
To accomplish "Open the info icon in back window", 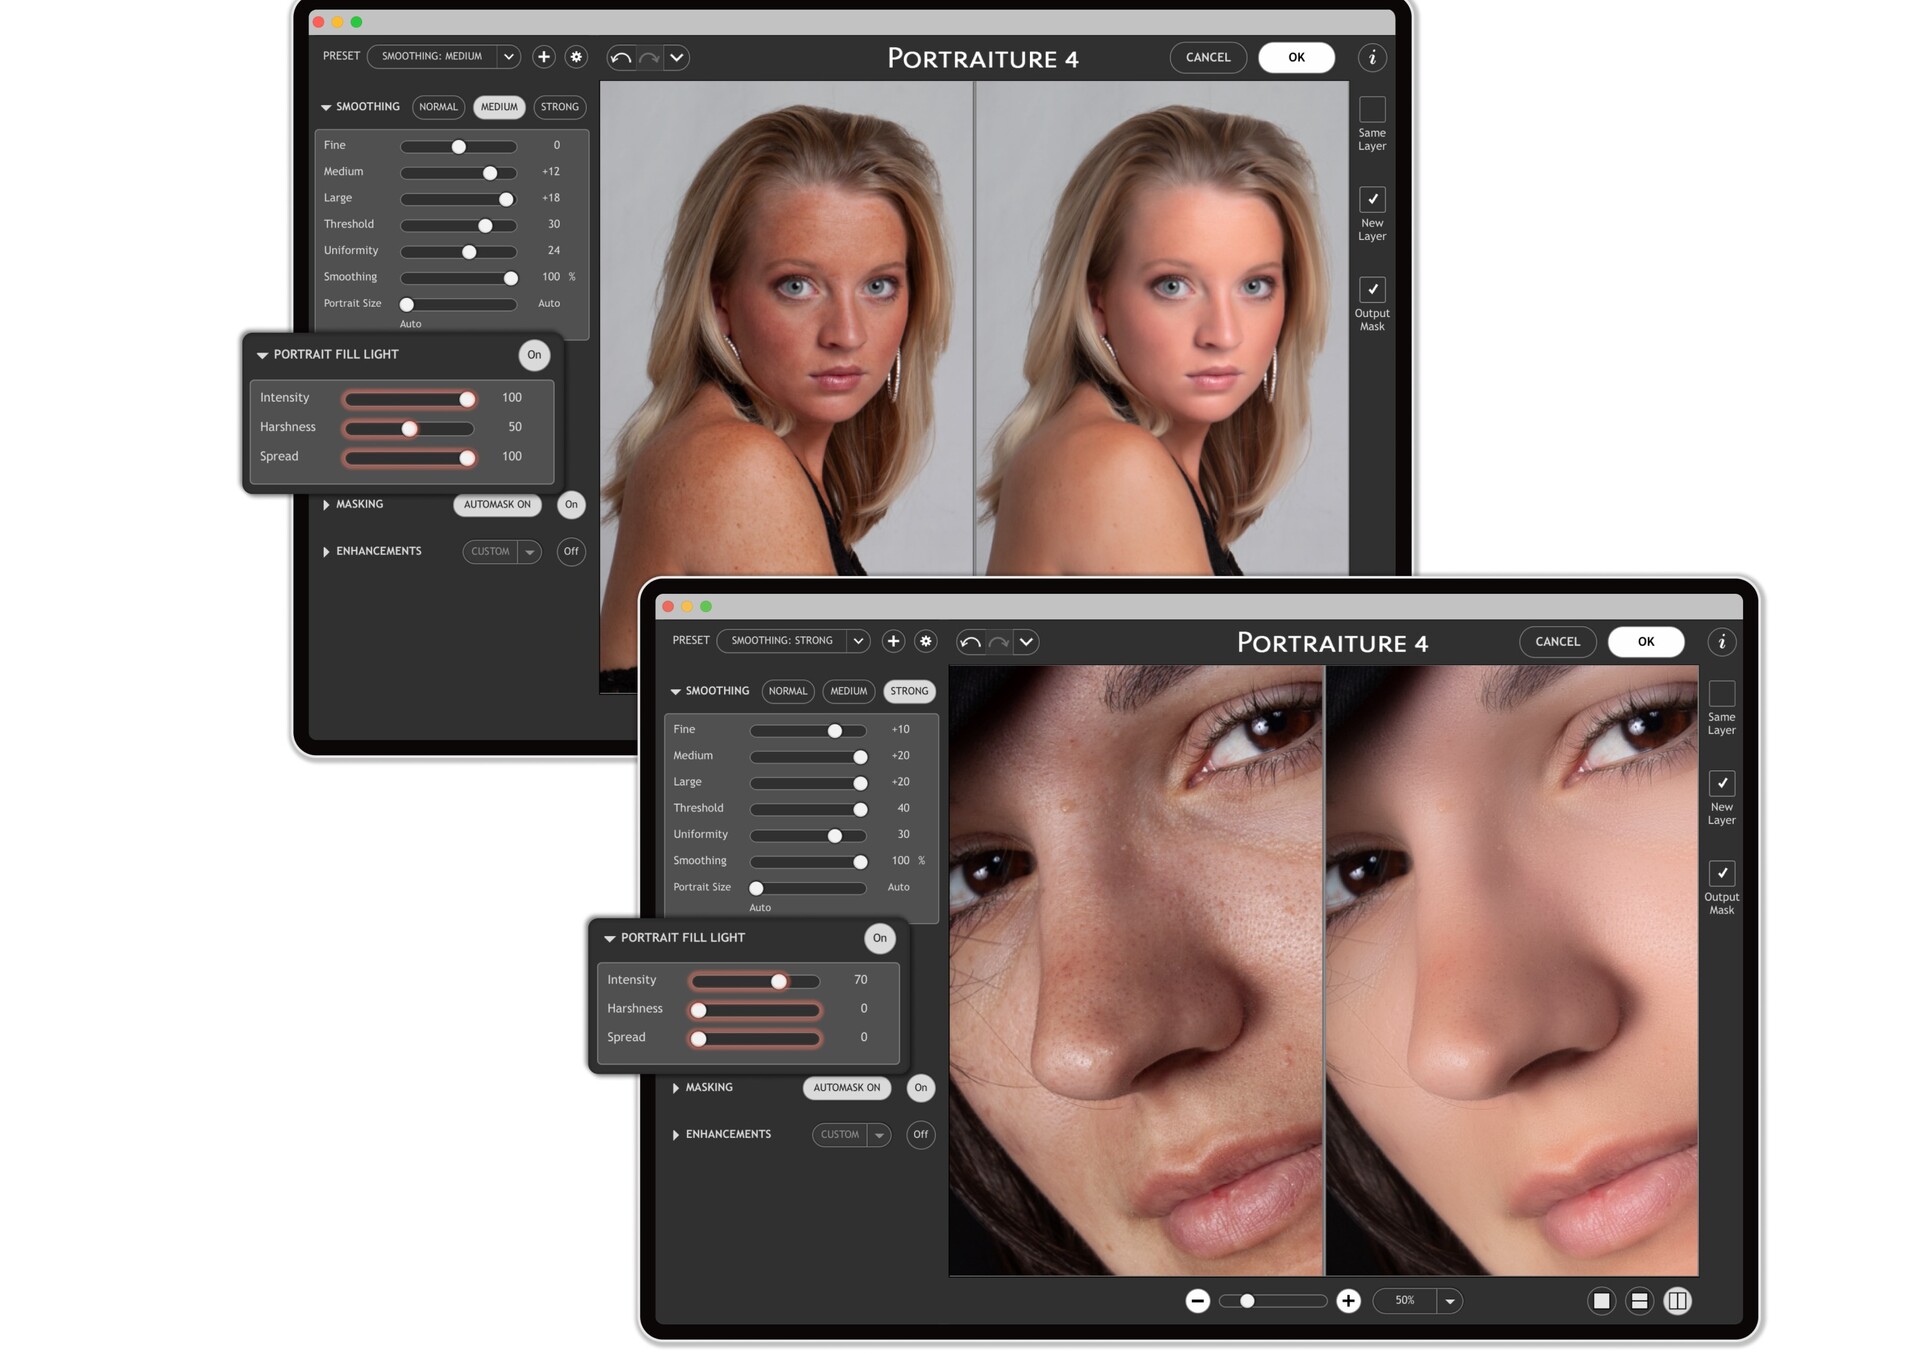I will 1372,57.
